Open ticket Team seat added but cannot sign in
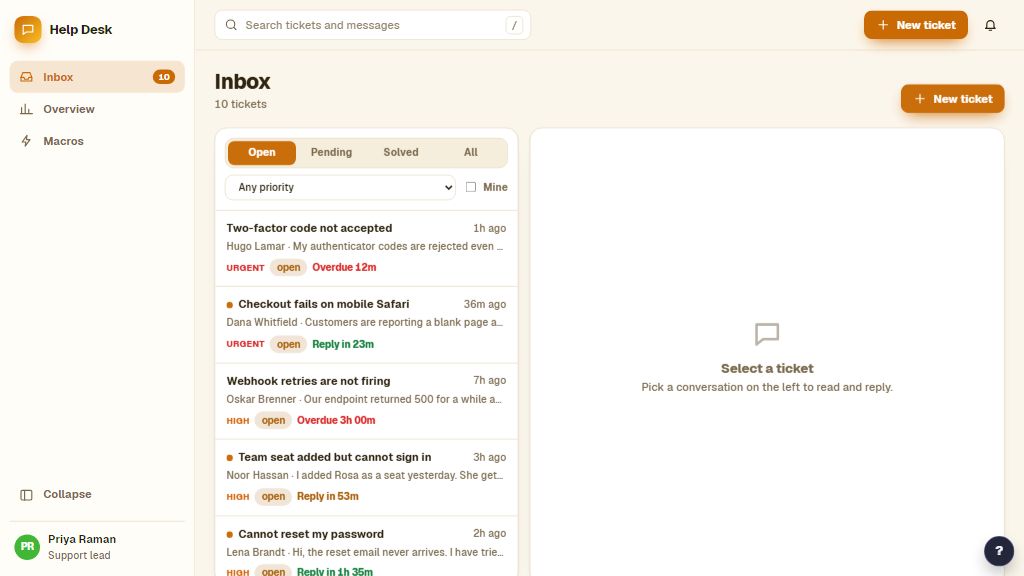1024x576 pixels. coord(366,477)
